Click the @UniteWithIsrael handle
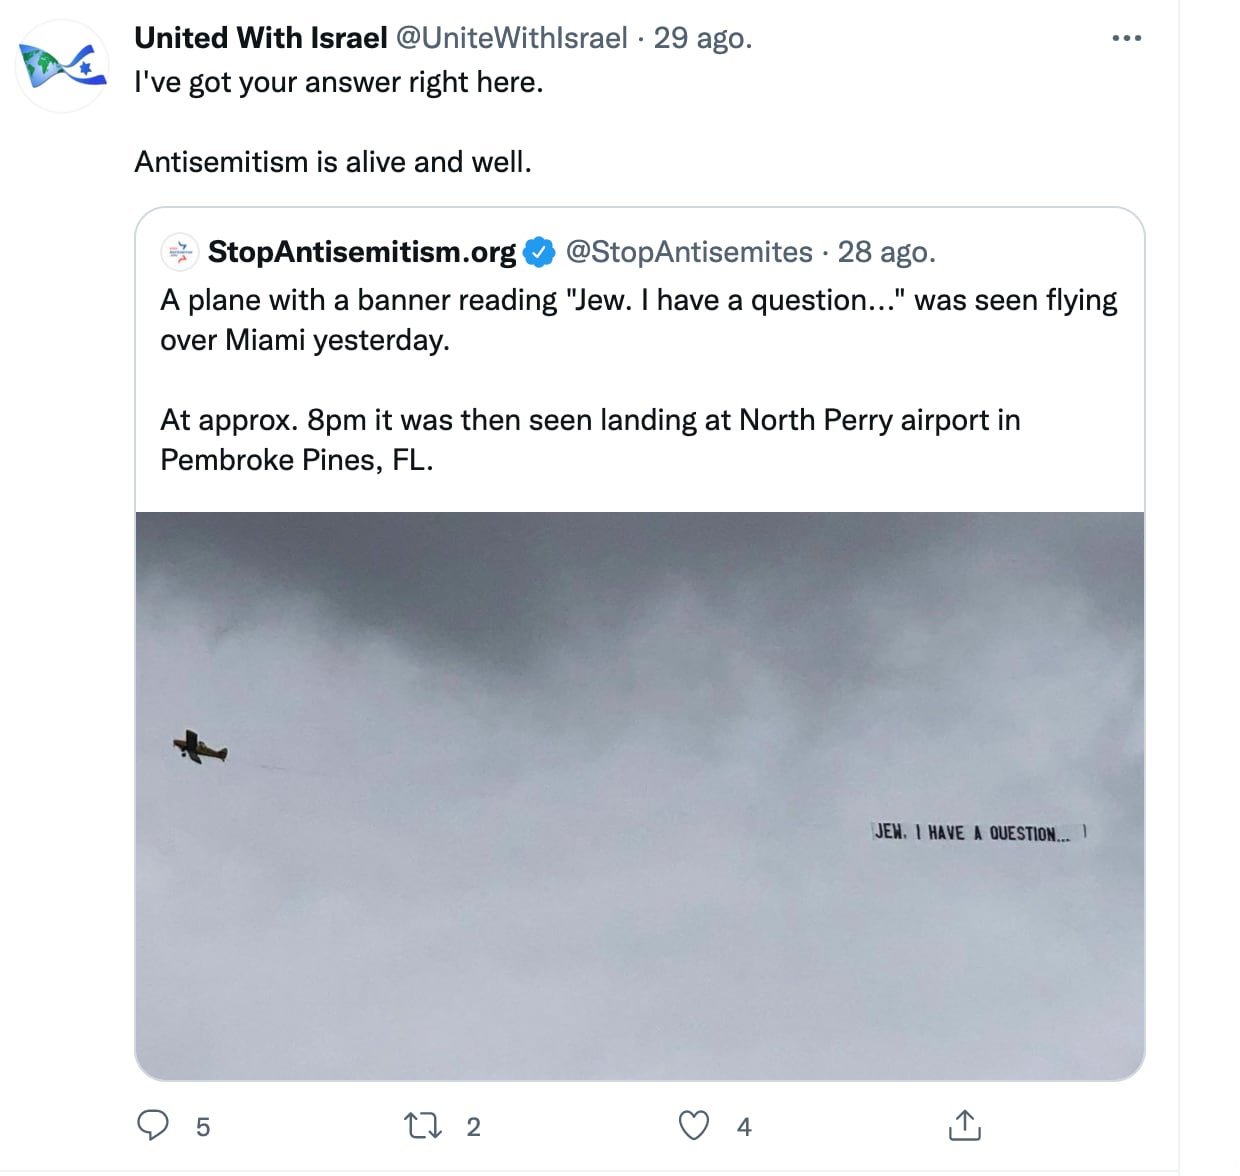 pos(512,38)
